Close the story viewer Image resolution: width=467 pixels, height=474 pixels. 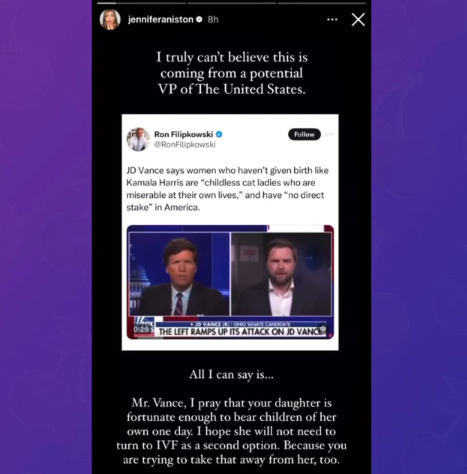358,20
